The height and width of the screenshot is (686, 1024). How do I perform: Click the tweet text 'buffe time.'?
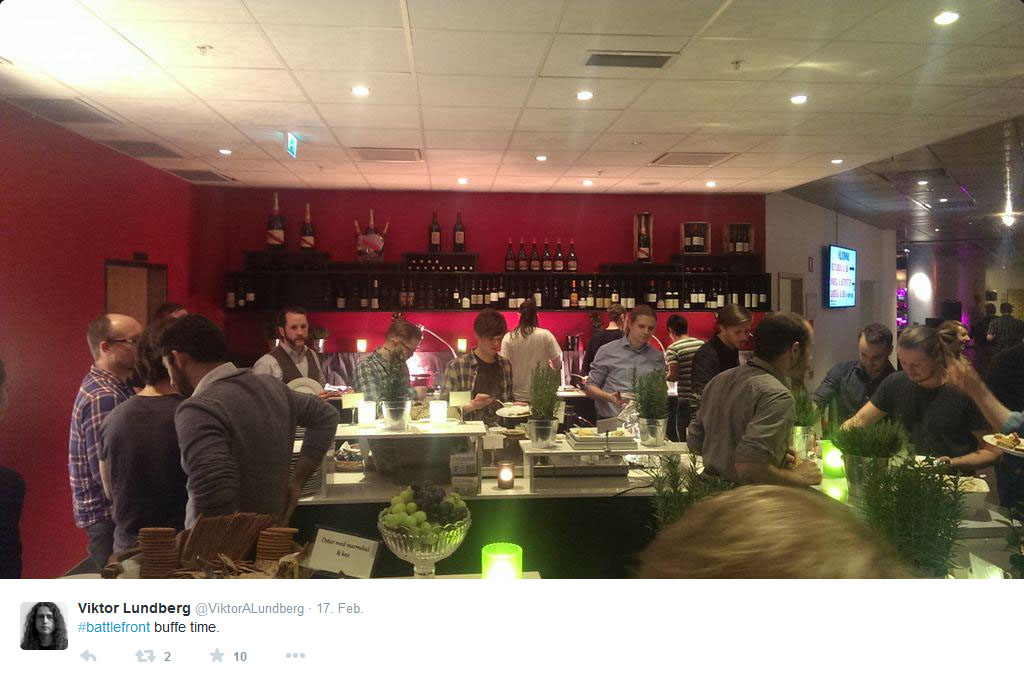pos(187,627)
